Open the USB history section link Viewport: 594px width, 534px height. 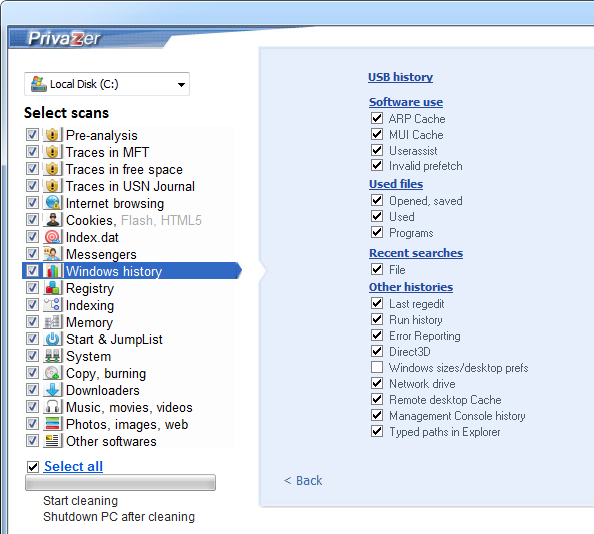pos(400,77)
